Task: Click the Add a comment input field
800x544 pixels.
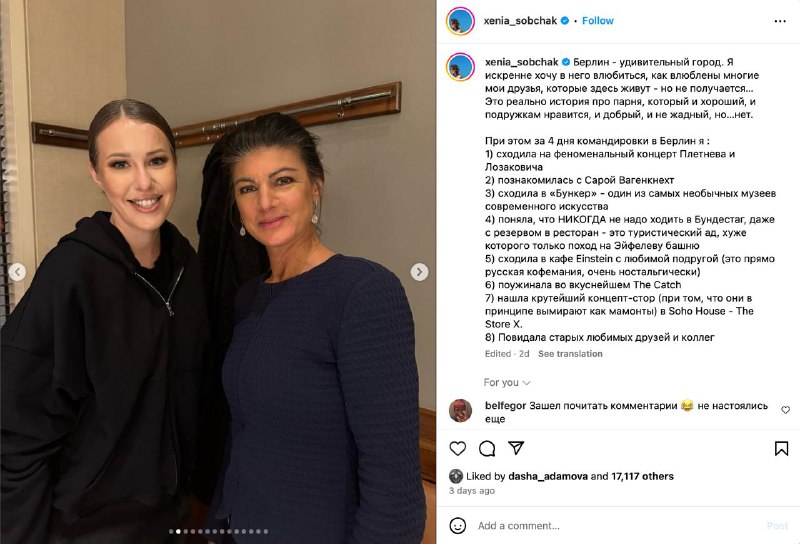Action: pyautogui.click(x=617, y=526)
